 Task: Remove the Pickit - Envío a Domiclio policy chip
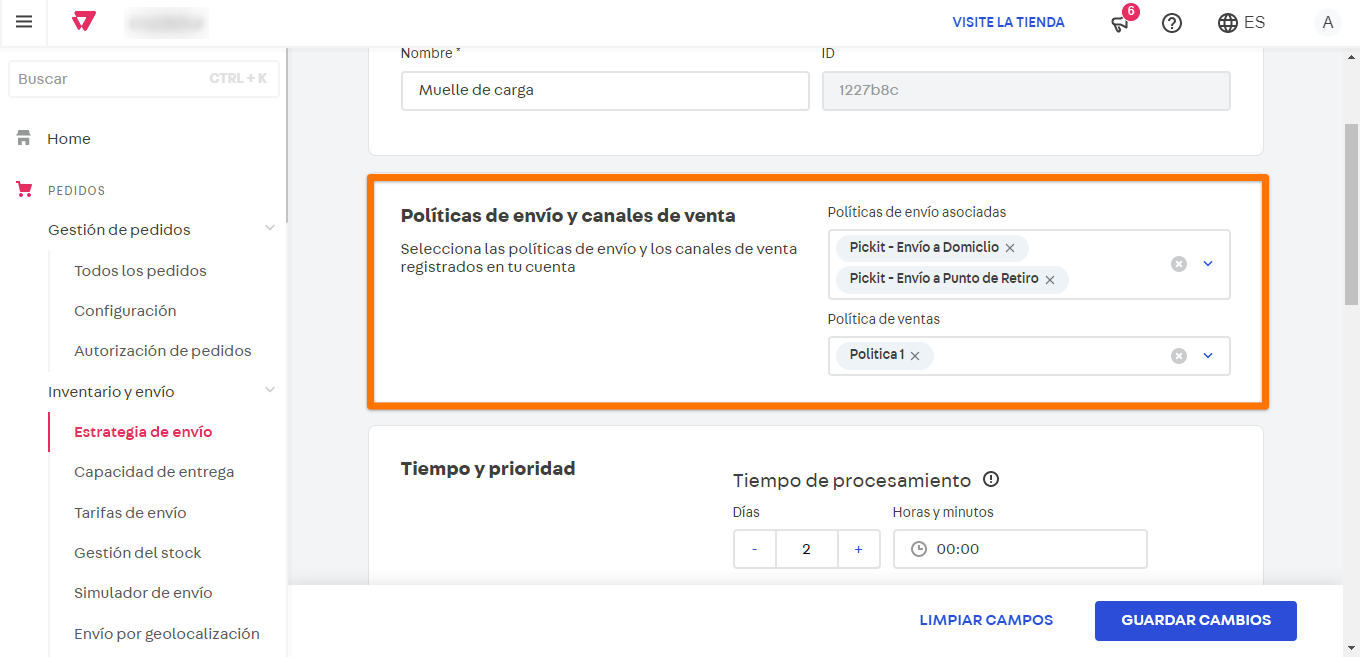coord(1011,247)
